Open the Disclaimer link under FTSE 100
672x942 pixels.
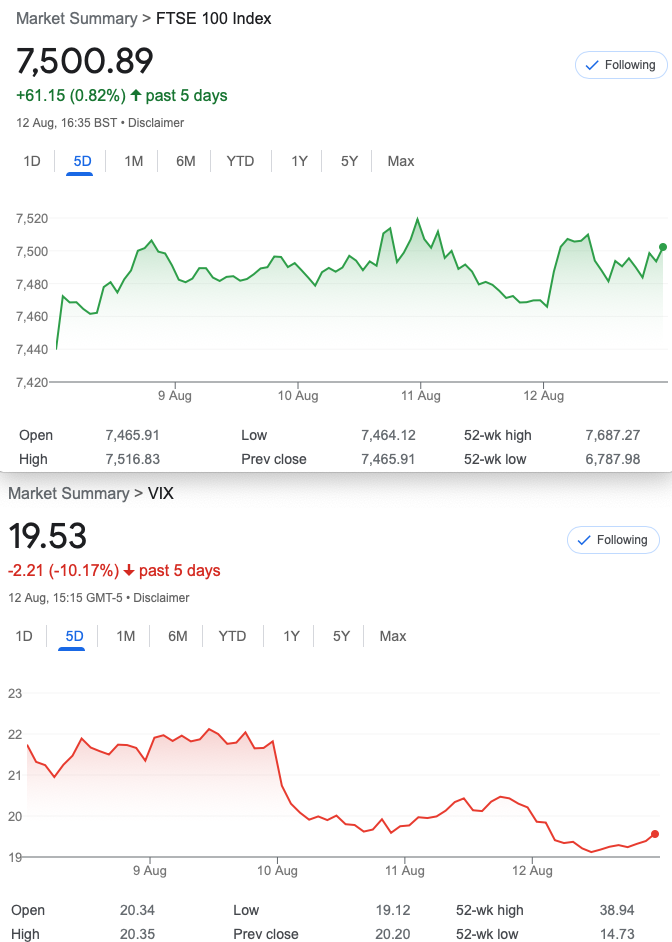[156, 123]
